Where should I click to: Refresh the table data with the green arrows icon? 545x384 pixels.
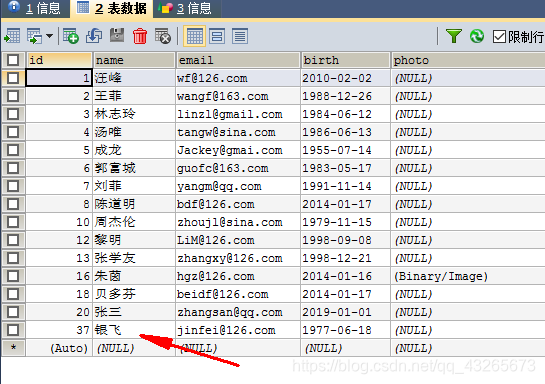[477, 36]
